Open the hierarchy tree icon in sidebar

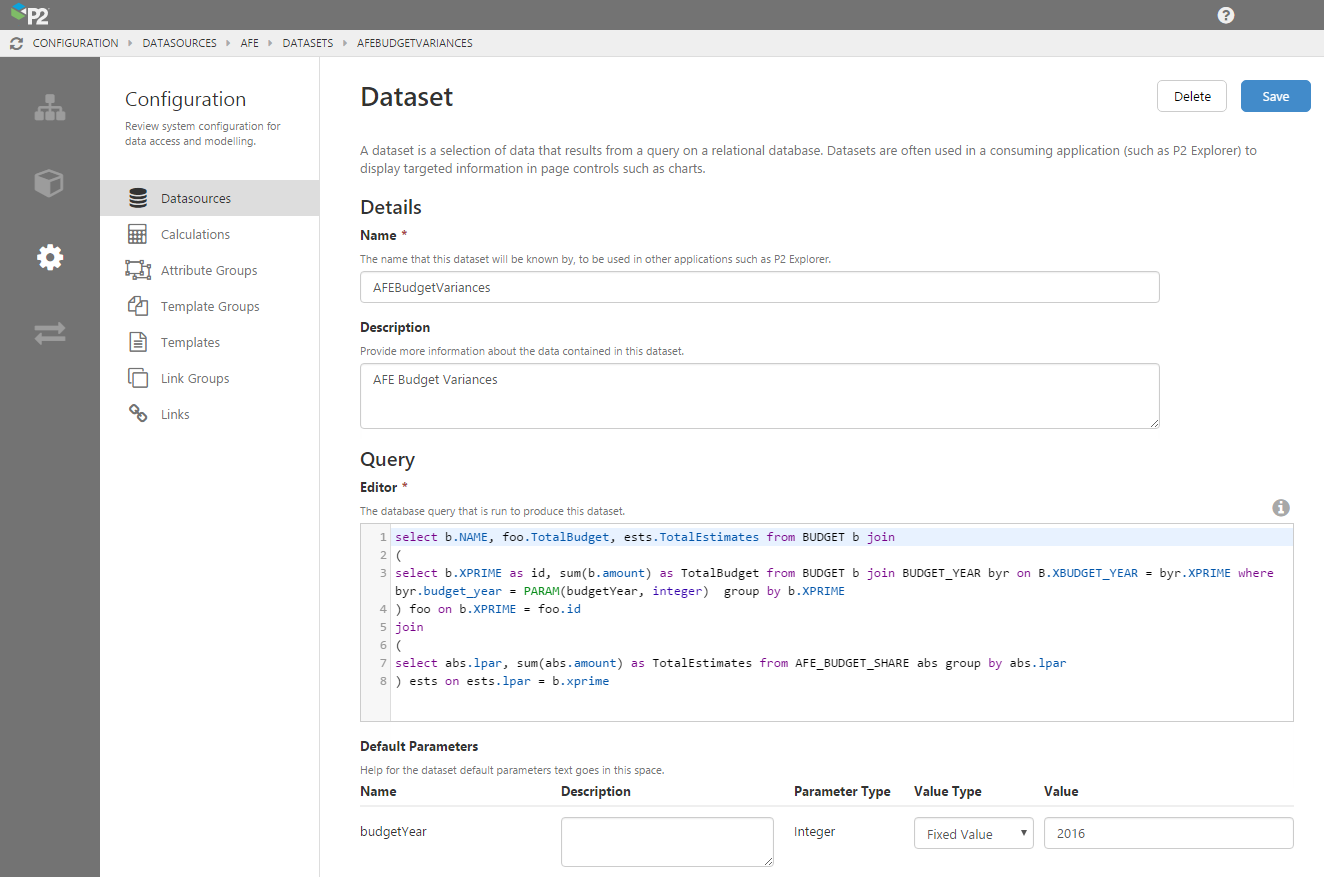click(x=50, y=108)
